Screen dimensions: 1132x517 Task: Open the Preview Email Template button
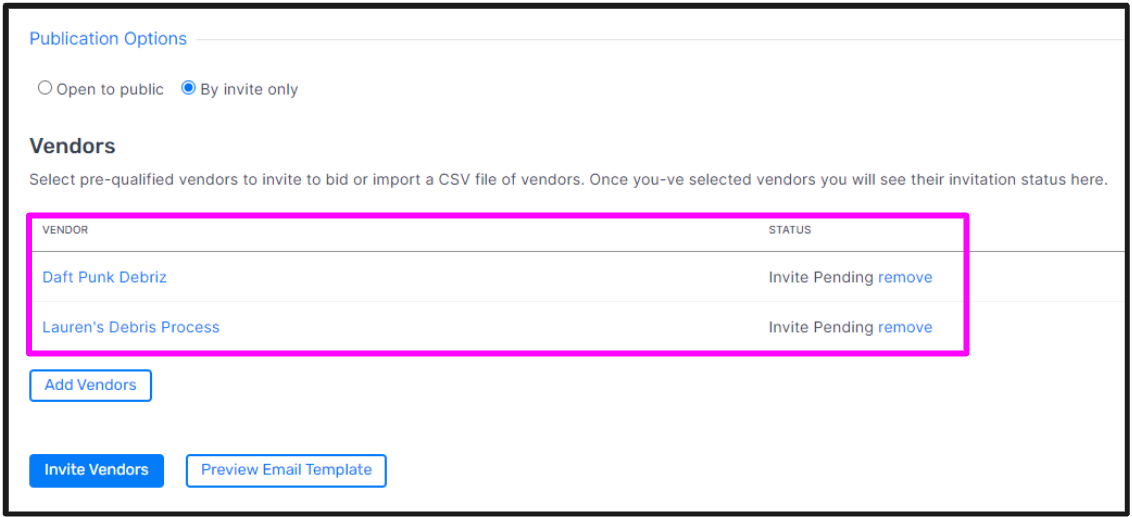click(286, 470)
